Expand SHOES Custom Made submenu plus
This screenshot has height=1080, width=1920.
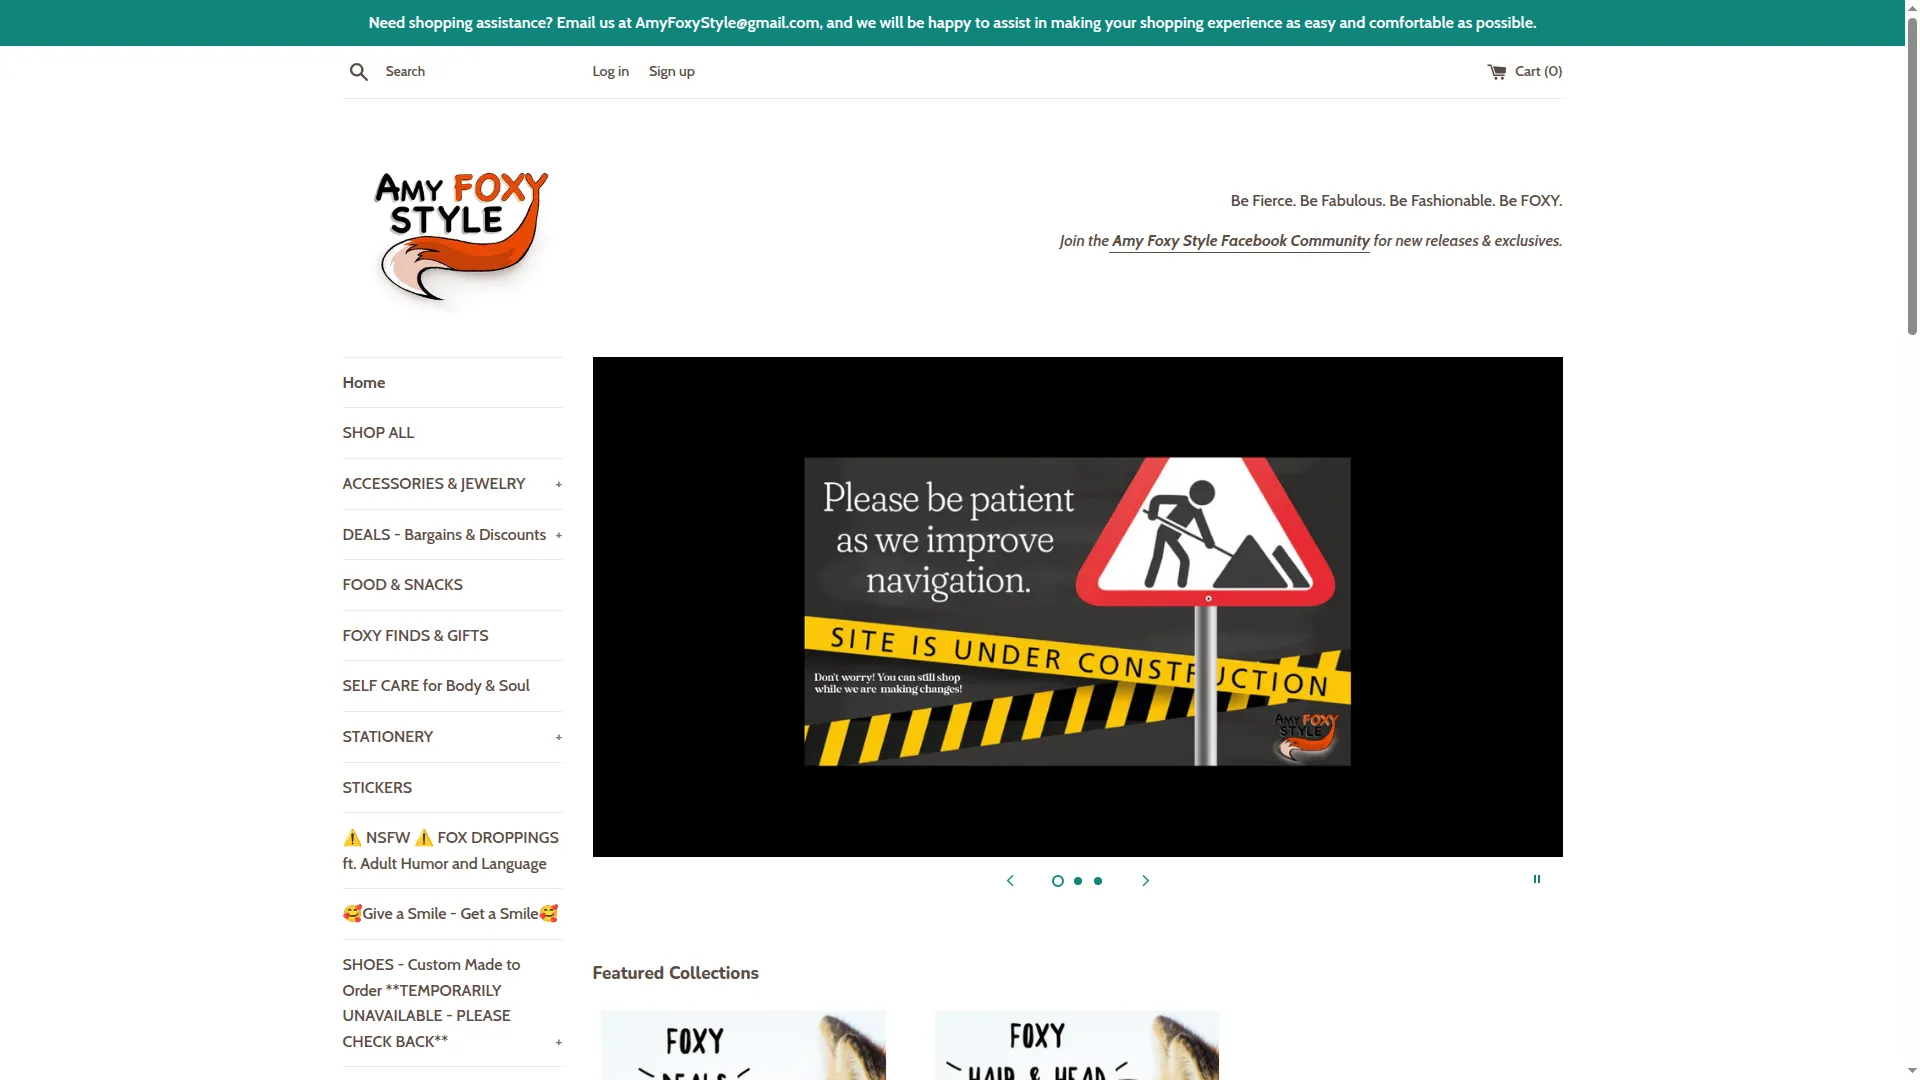pos(558,1042)
